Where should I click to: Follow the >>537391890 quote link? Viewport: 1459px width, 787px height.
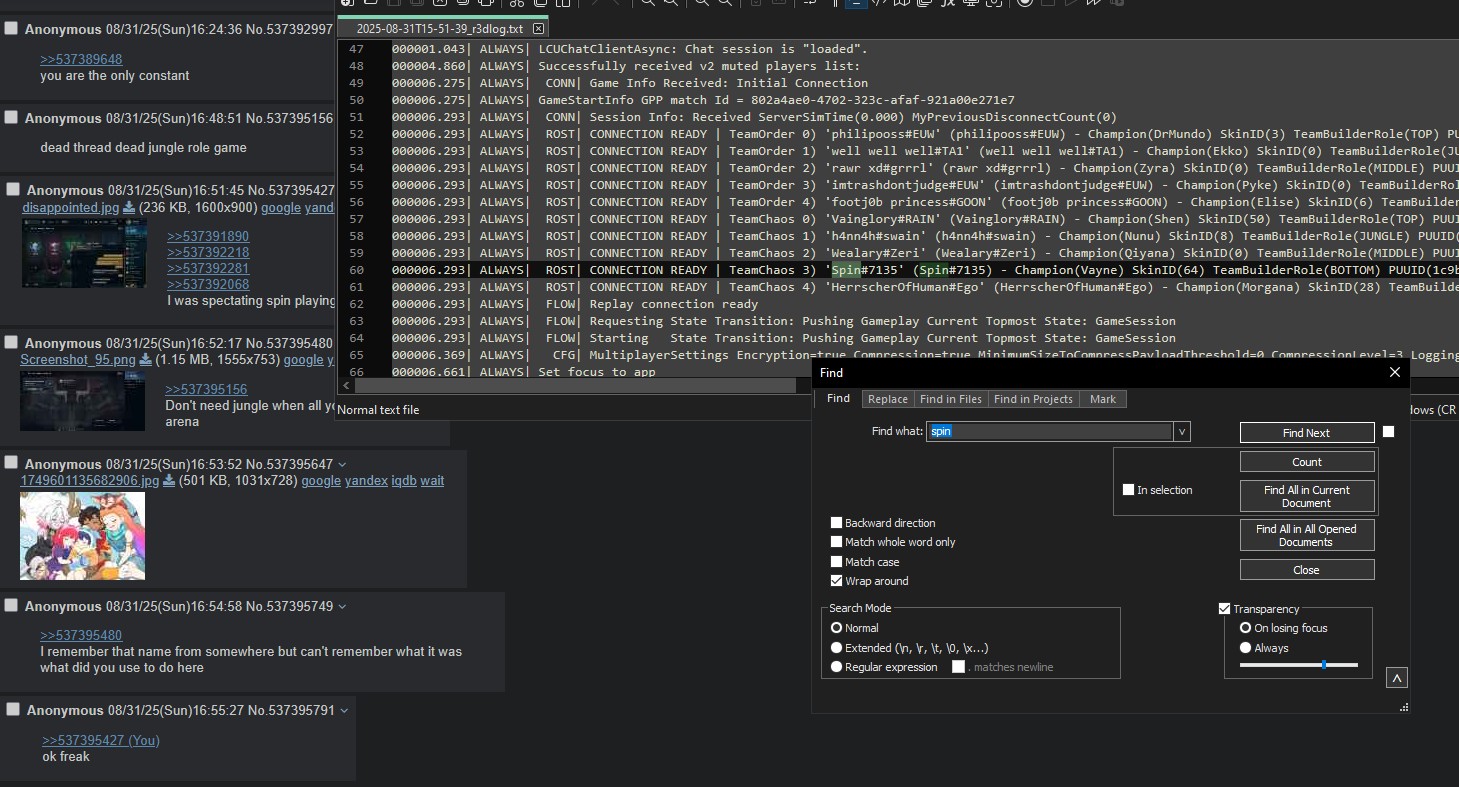(208, 237)
